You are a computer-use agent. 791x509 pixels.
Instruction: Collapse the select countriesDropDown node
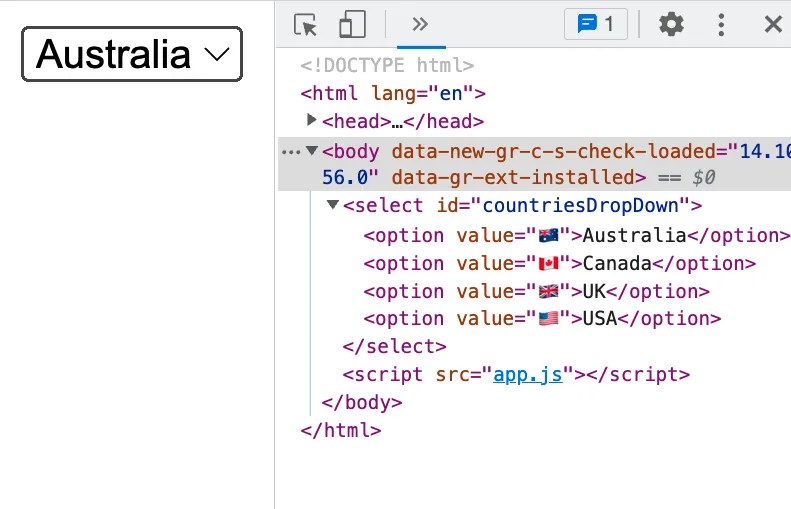click(x=332, y=204)
